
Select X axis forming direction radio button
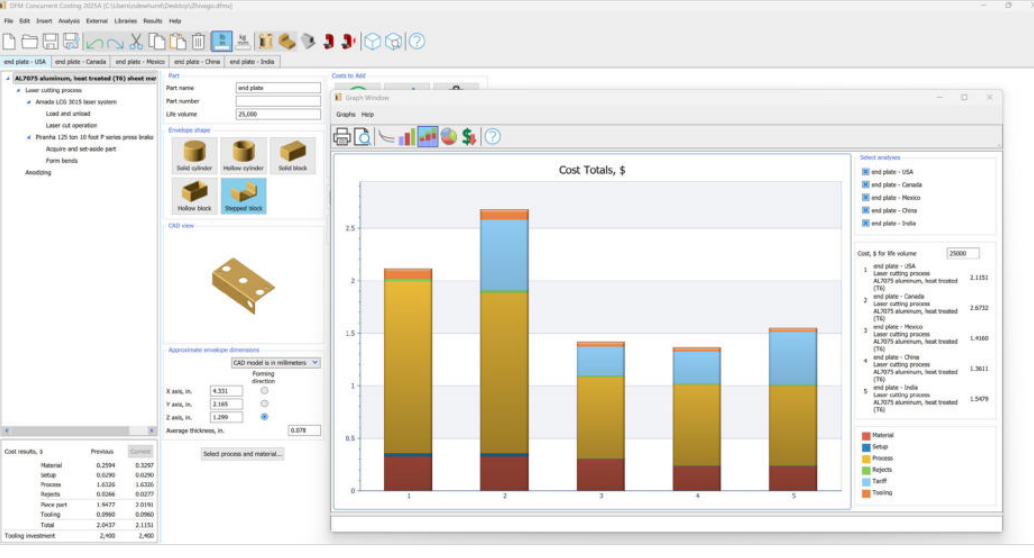(x=264, y=390)
